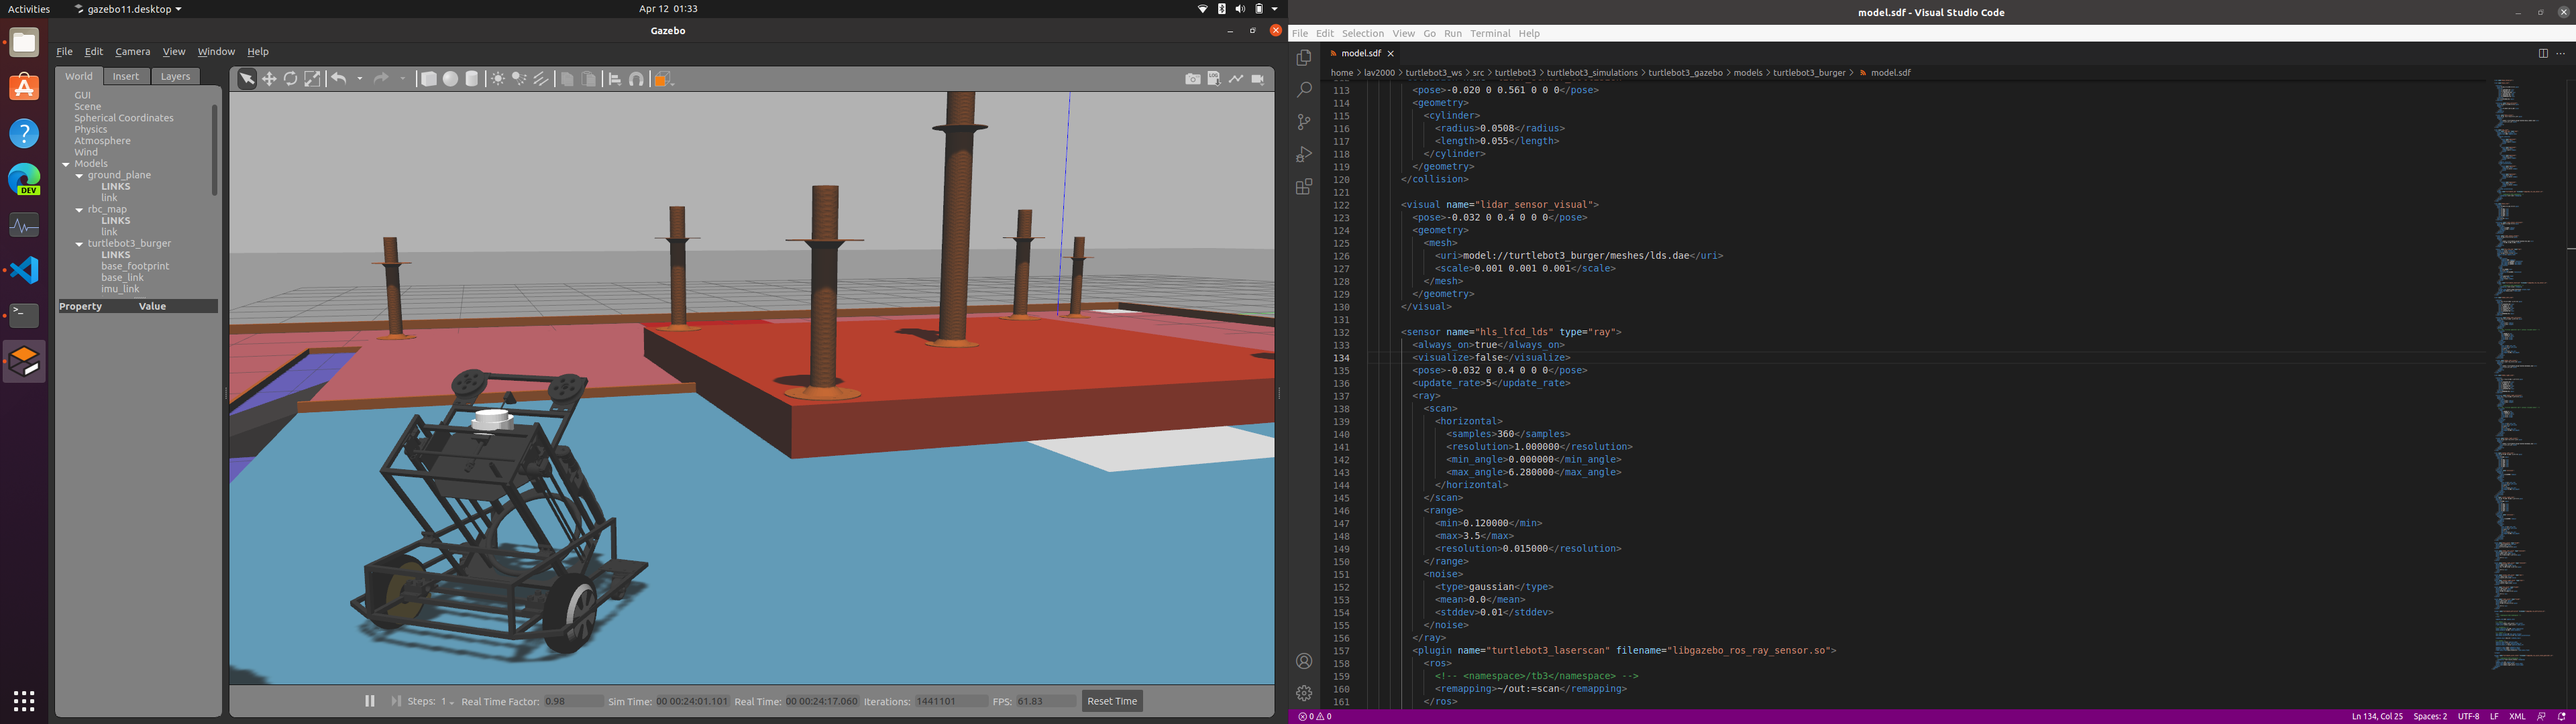Select the rotate mode tool
The height and width of the screenshot is (724, 2576).
(291, 79)
